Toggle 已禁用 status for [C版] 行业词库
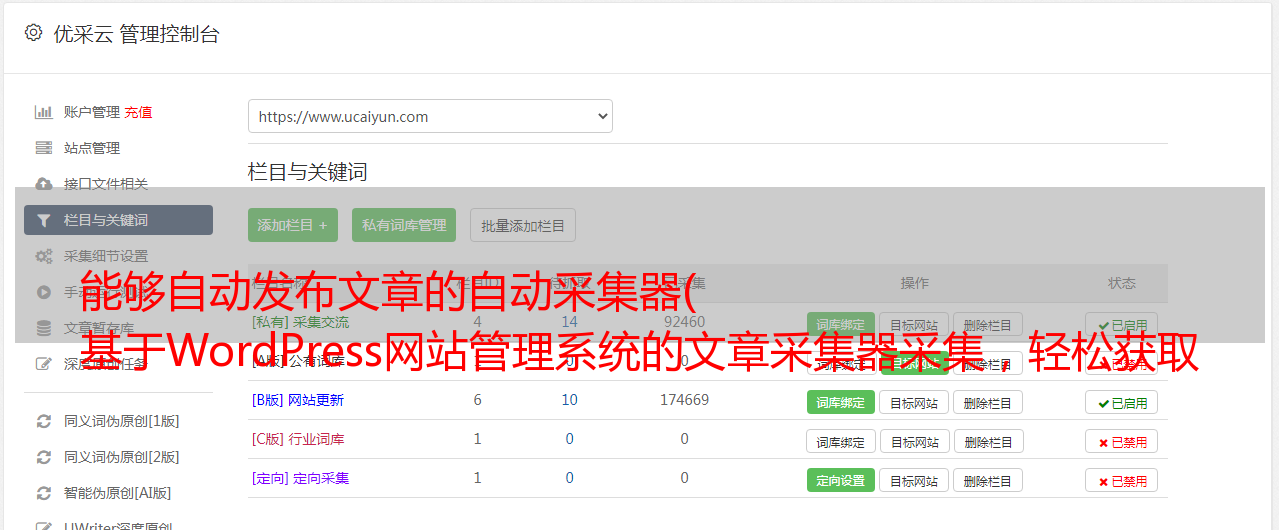The image size is (1279, 530). pos(1122,441)
